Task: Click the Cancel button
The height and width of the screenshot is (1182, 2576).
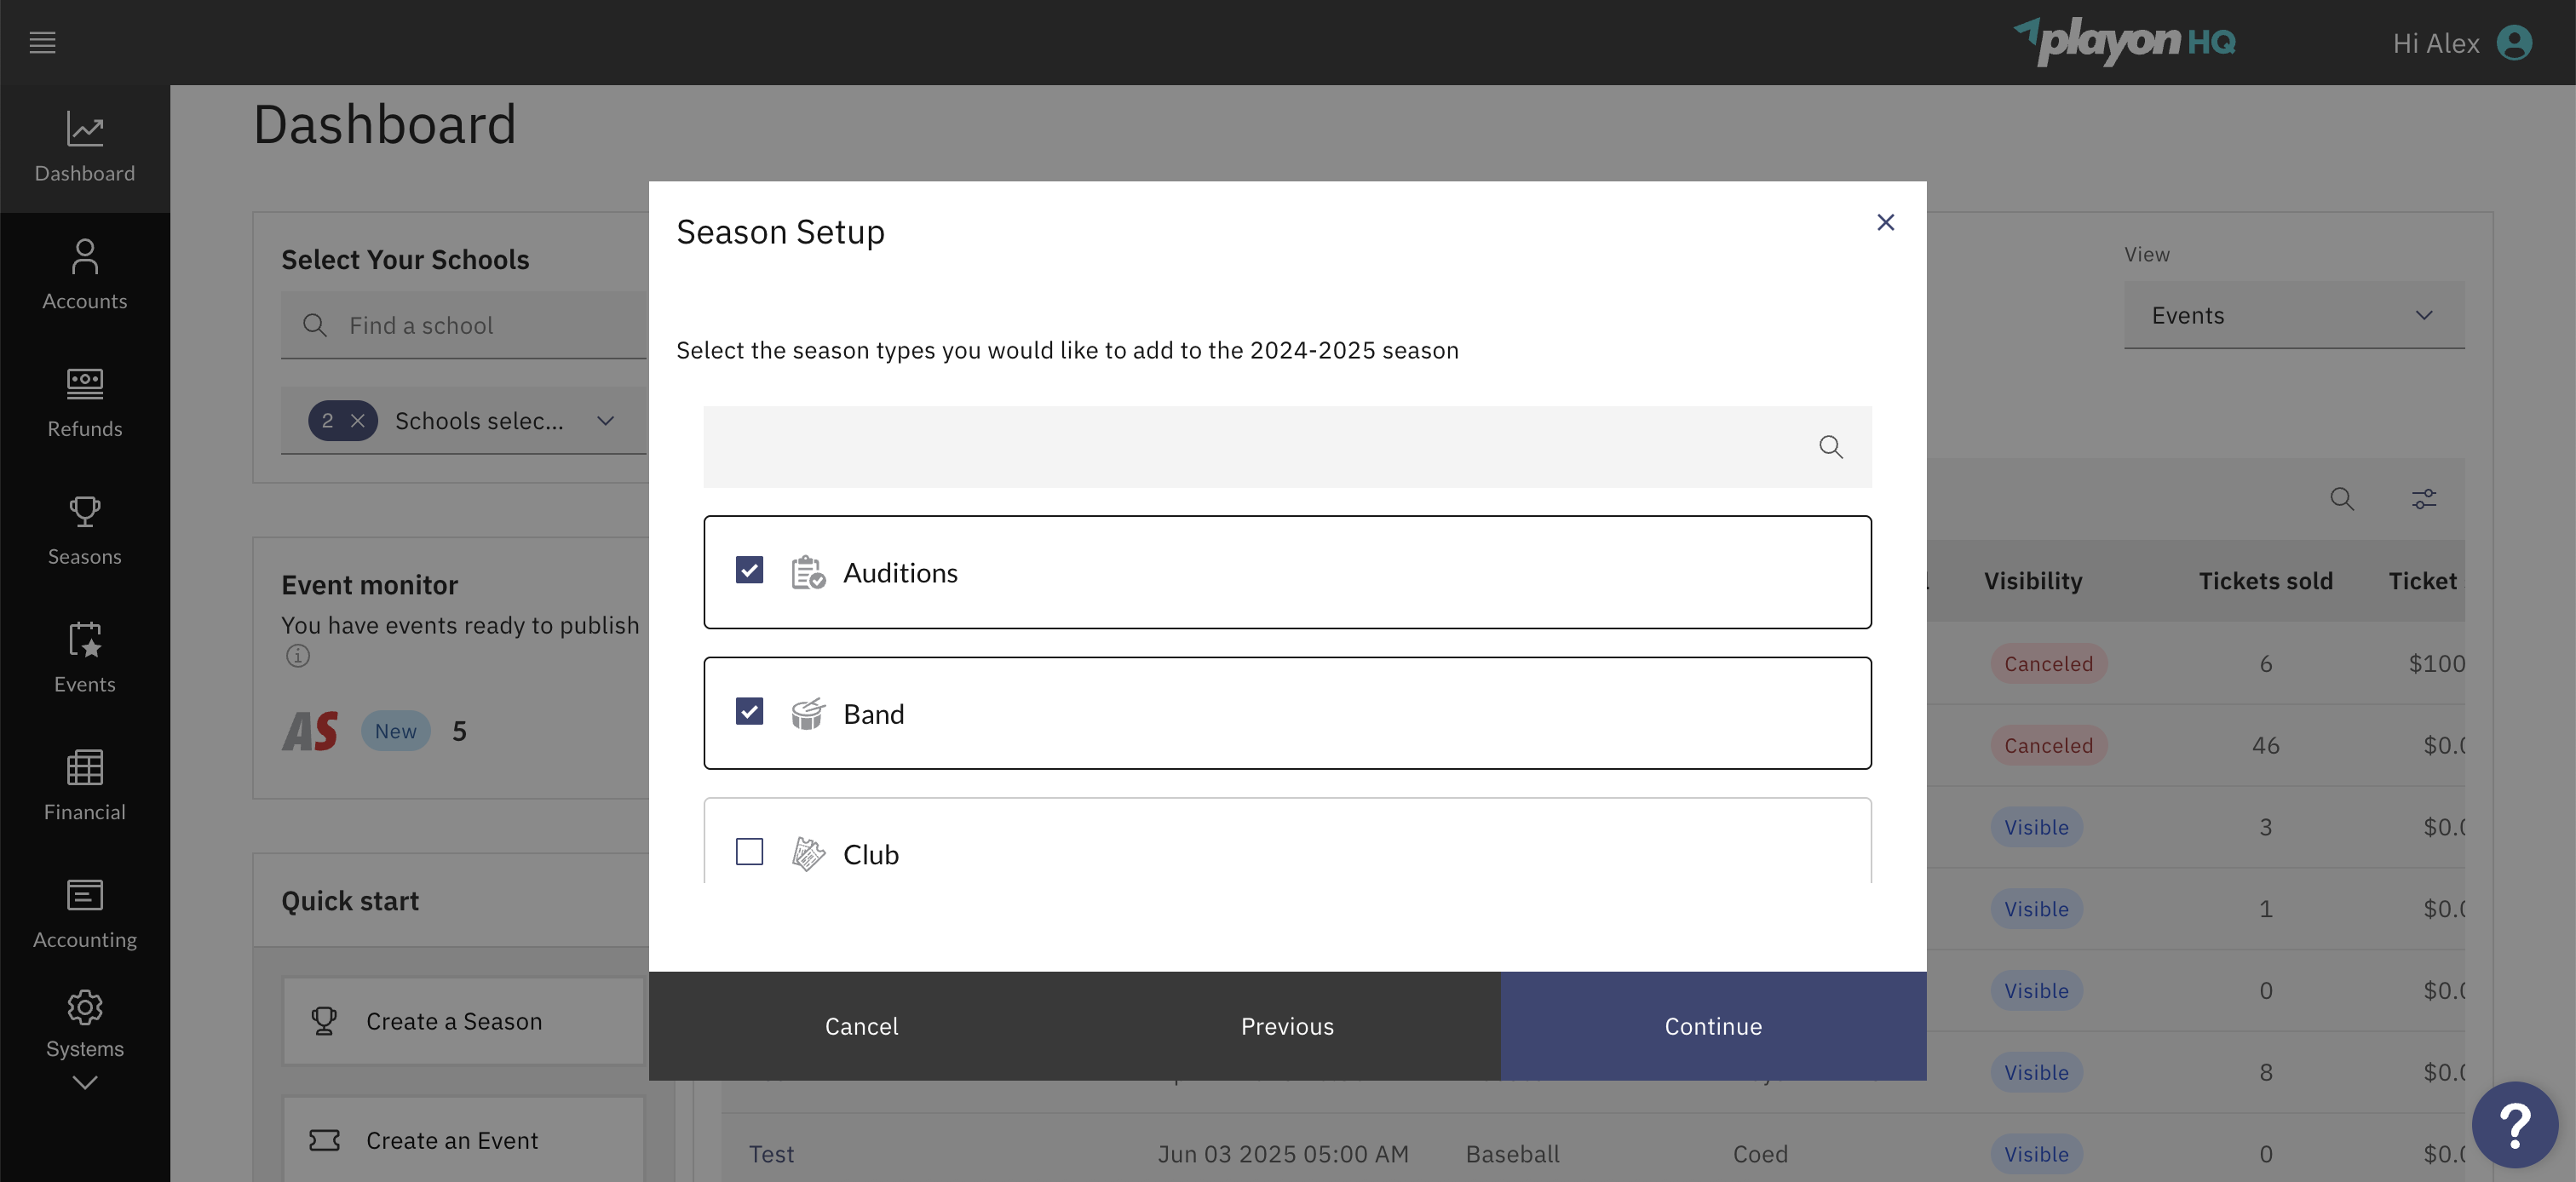Action: [x=862, y=1026]
